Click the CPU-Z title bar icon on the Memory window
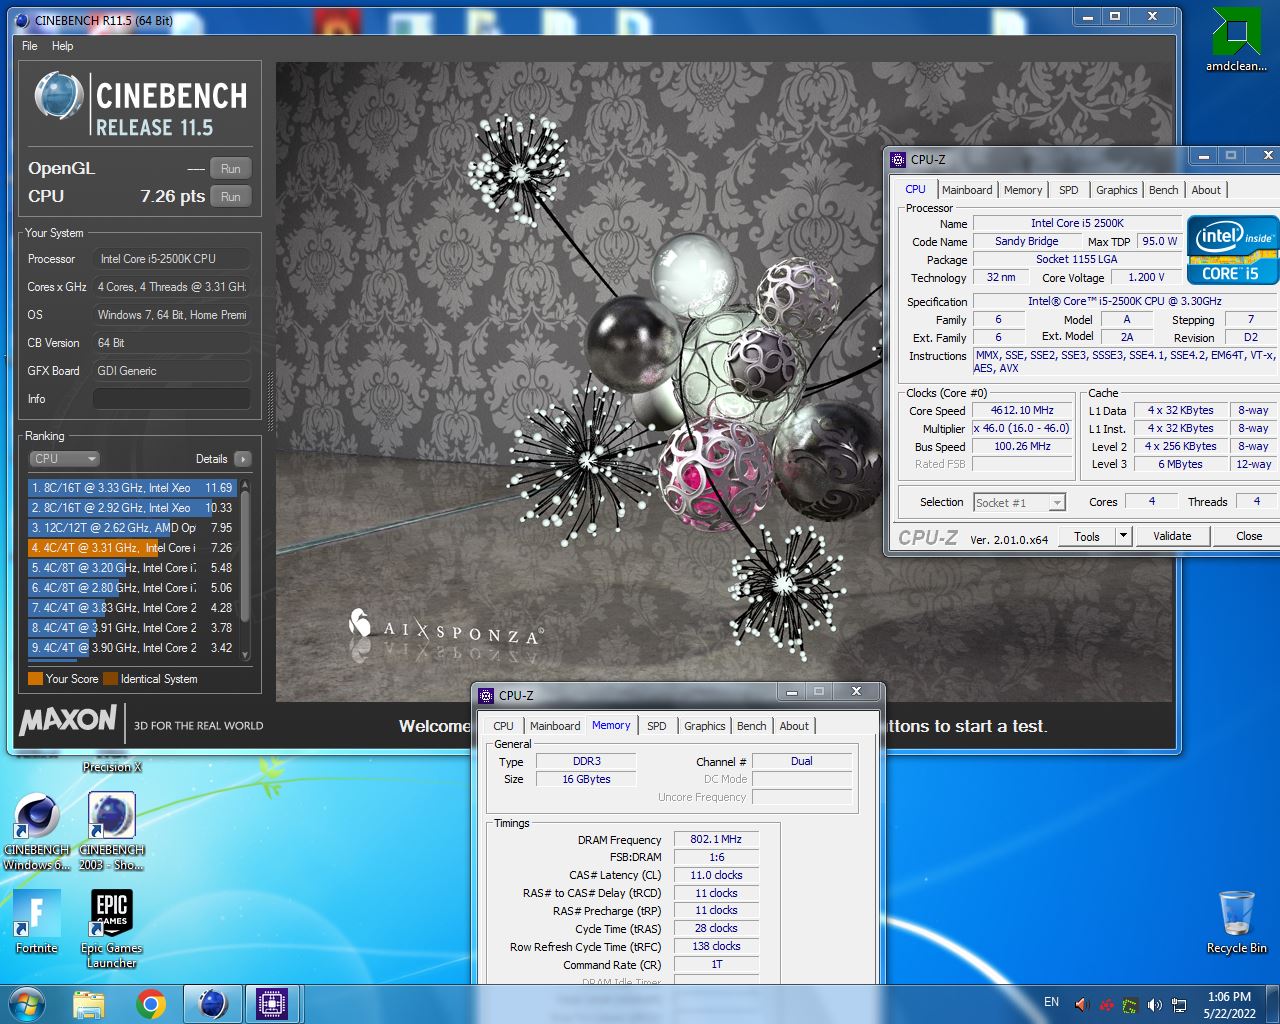Screen dimensions: 1280x1024 tap(486, 695)
